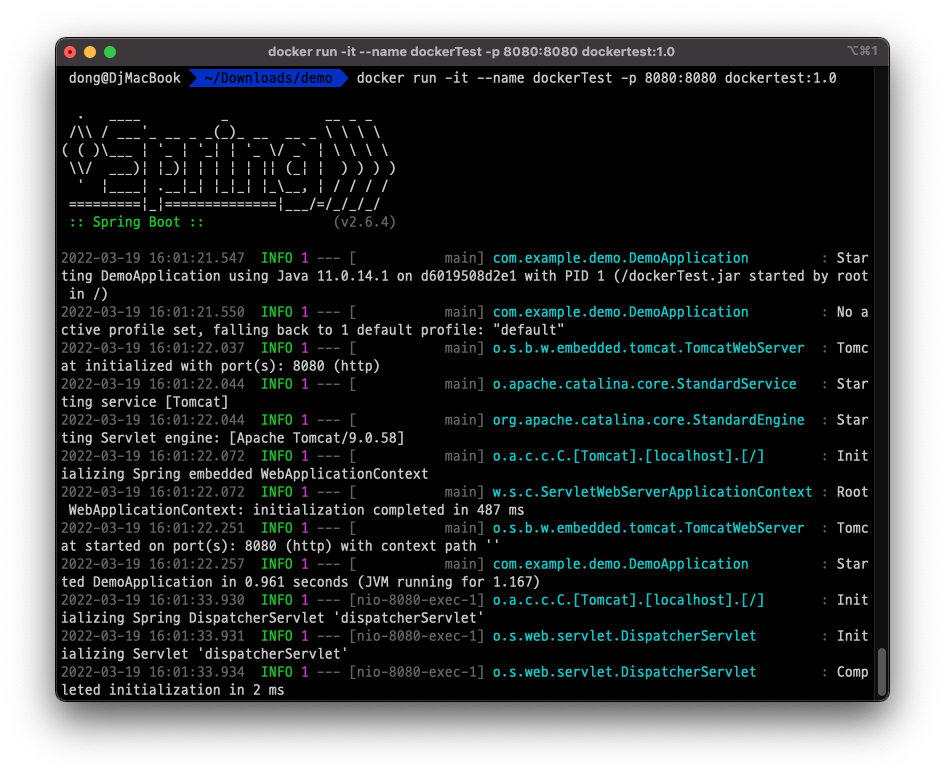This screenshot has height=775, width=945.
Task: Click the ':: Spring Boot ::' green label
Action: 137,222
